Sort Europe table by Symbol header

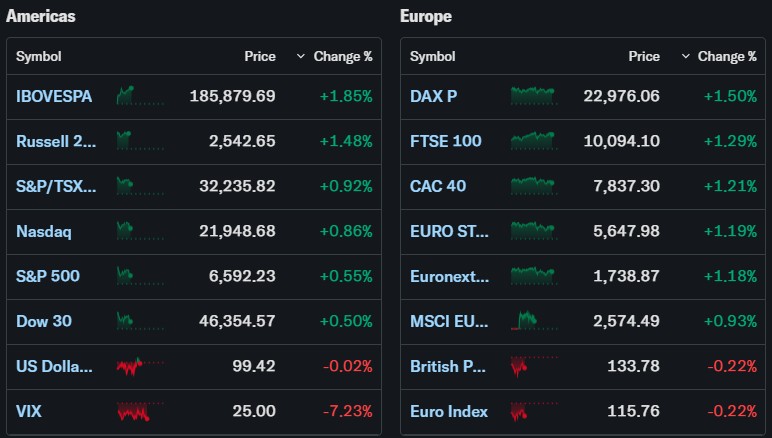click(432, 57)
